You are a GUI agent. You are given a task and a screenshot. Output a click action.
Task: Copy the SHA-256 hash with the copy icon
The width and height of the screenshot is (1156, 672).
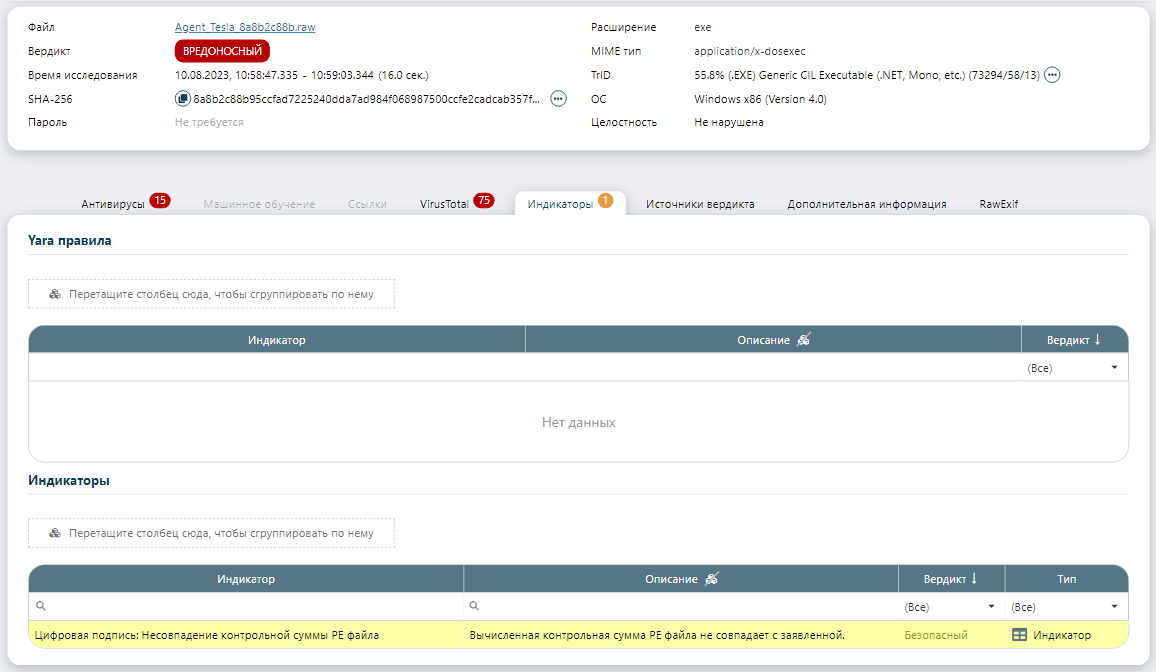[182, 99]
